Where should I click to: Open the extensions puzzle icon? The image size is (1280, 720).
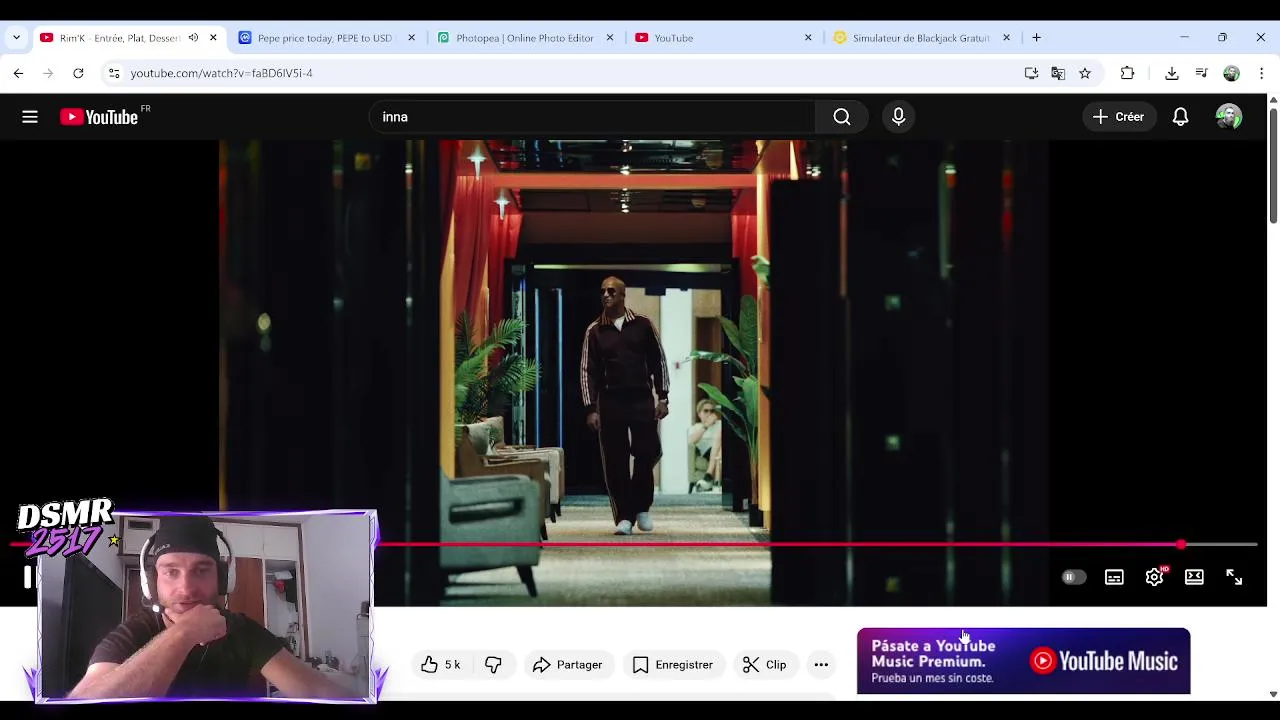coord(1127,73)
